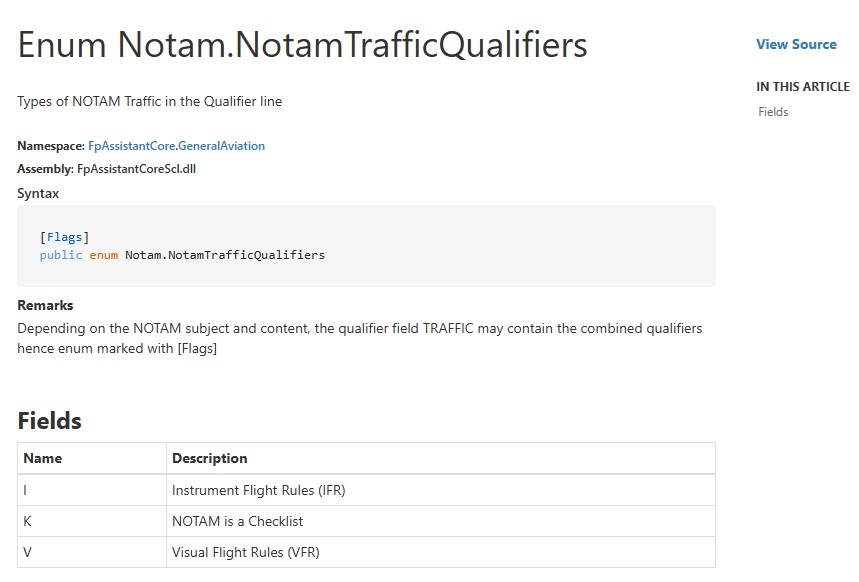Open the FpAssistantCore namespace link
Viewport: 859px width, 582px height.
pos(129,146)
